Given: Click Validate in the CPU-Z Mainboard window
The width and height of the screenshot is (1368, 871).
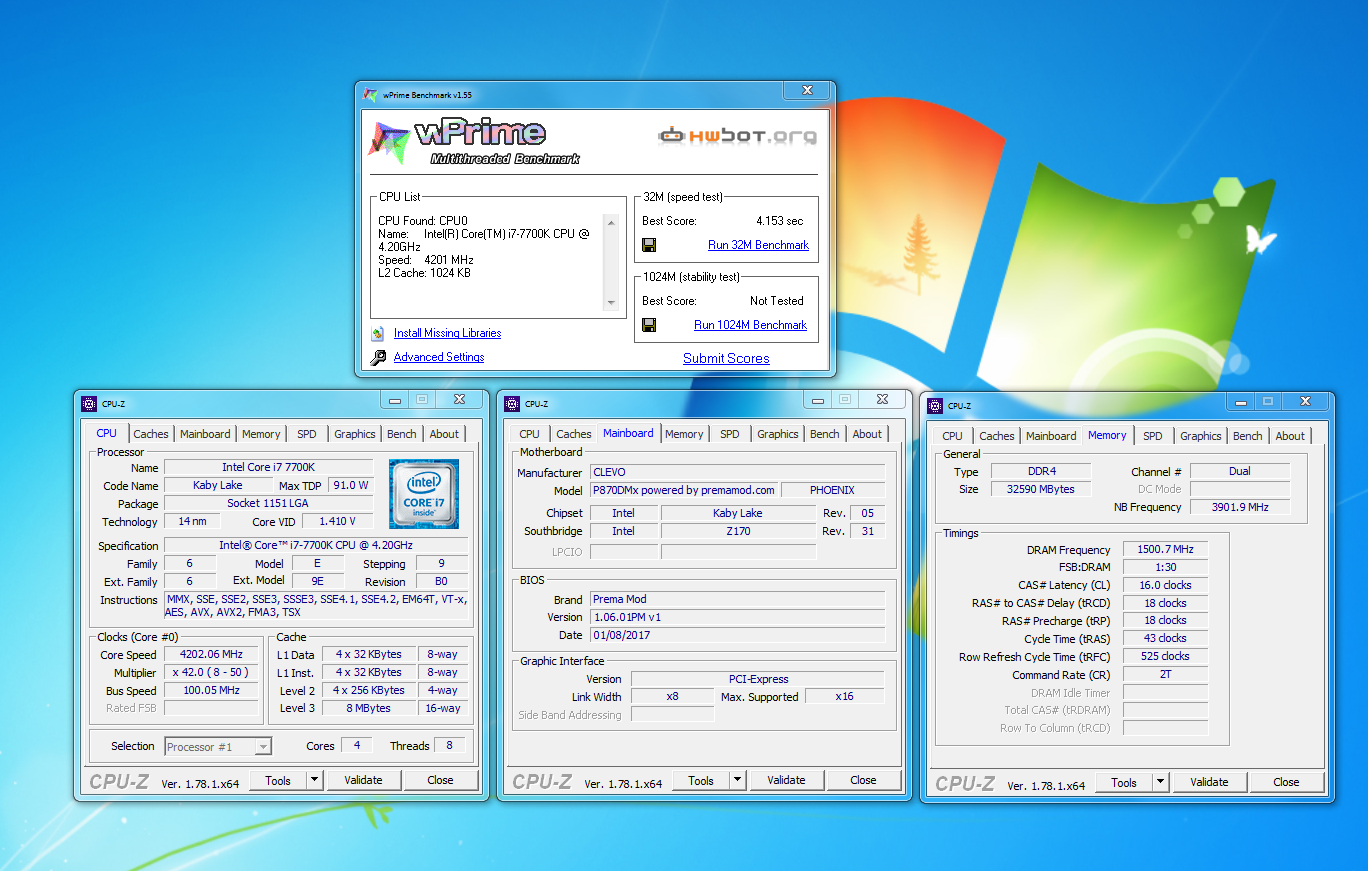Looking at the screenshot, I should (786, 780).
